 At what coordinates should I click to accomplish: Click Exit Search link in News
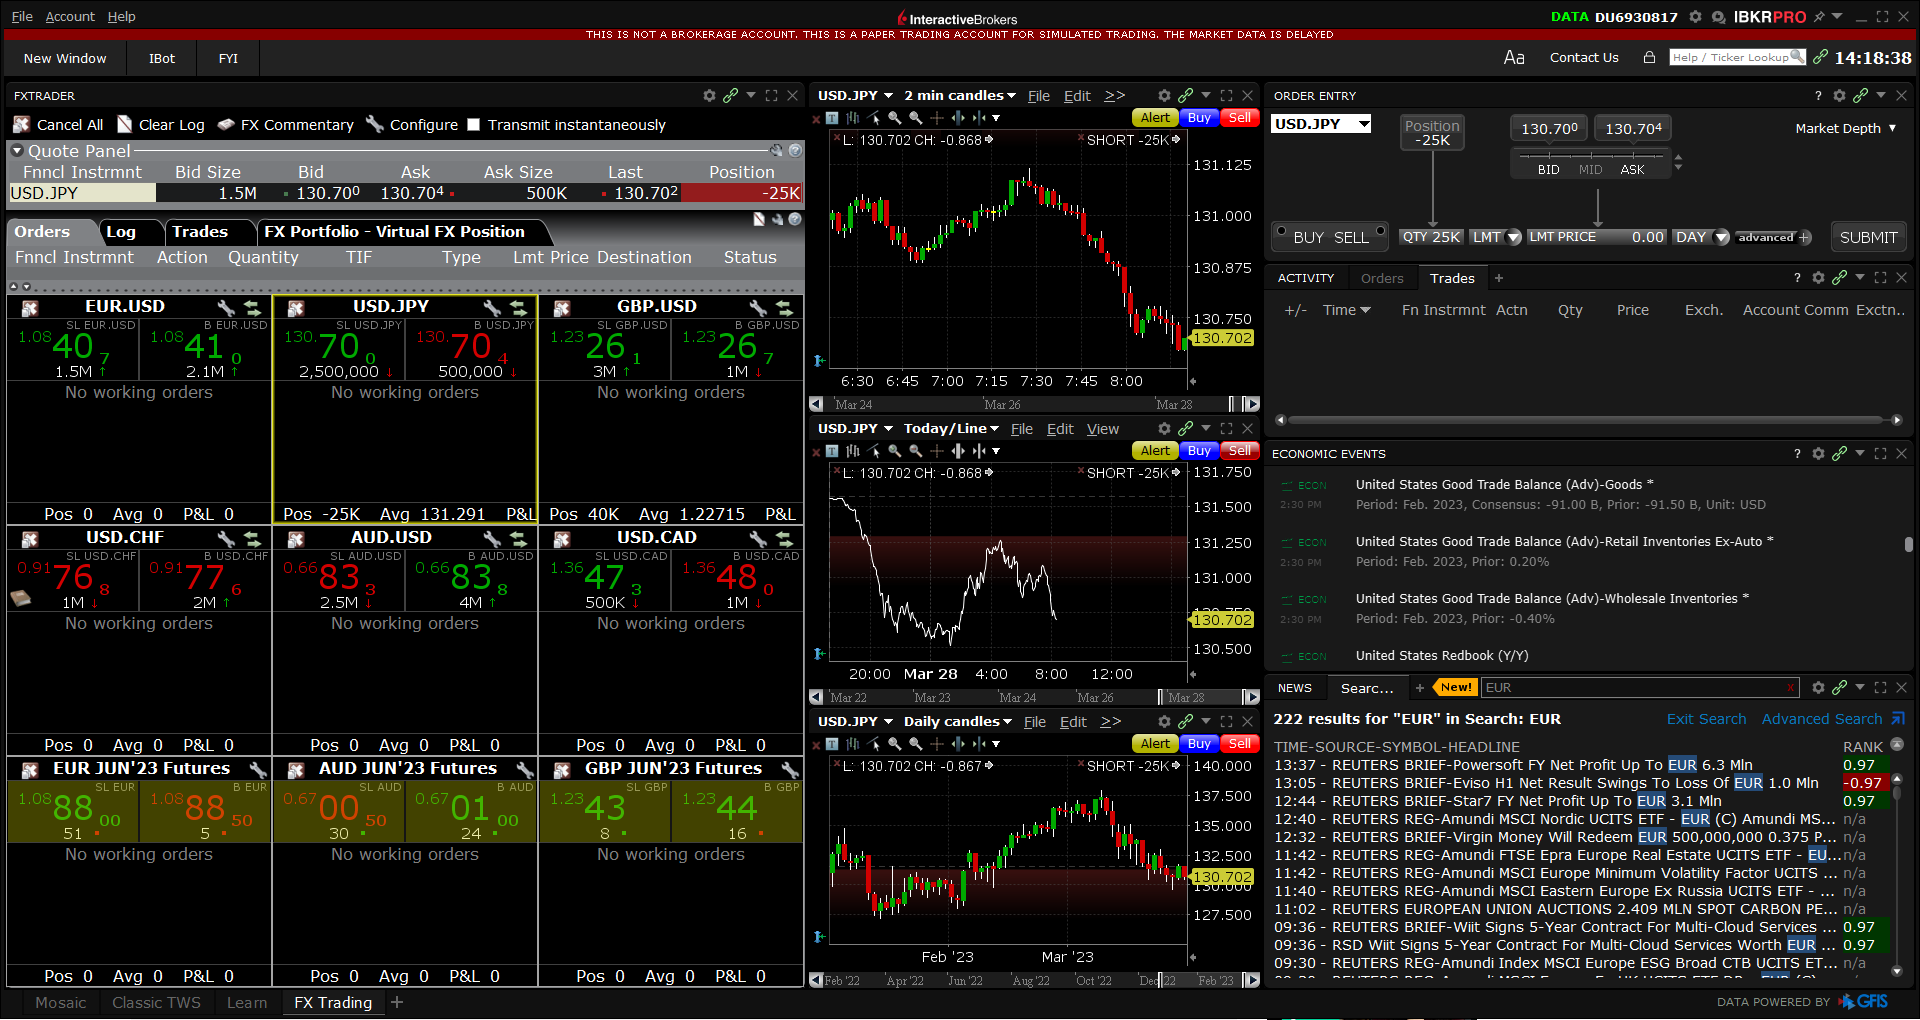tap(1706, 719)
